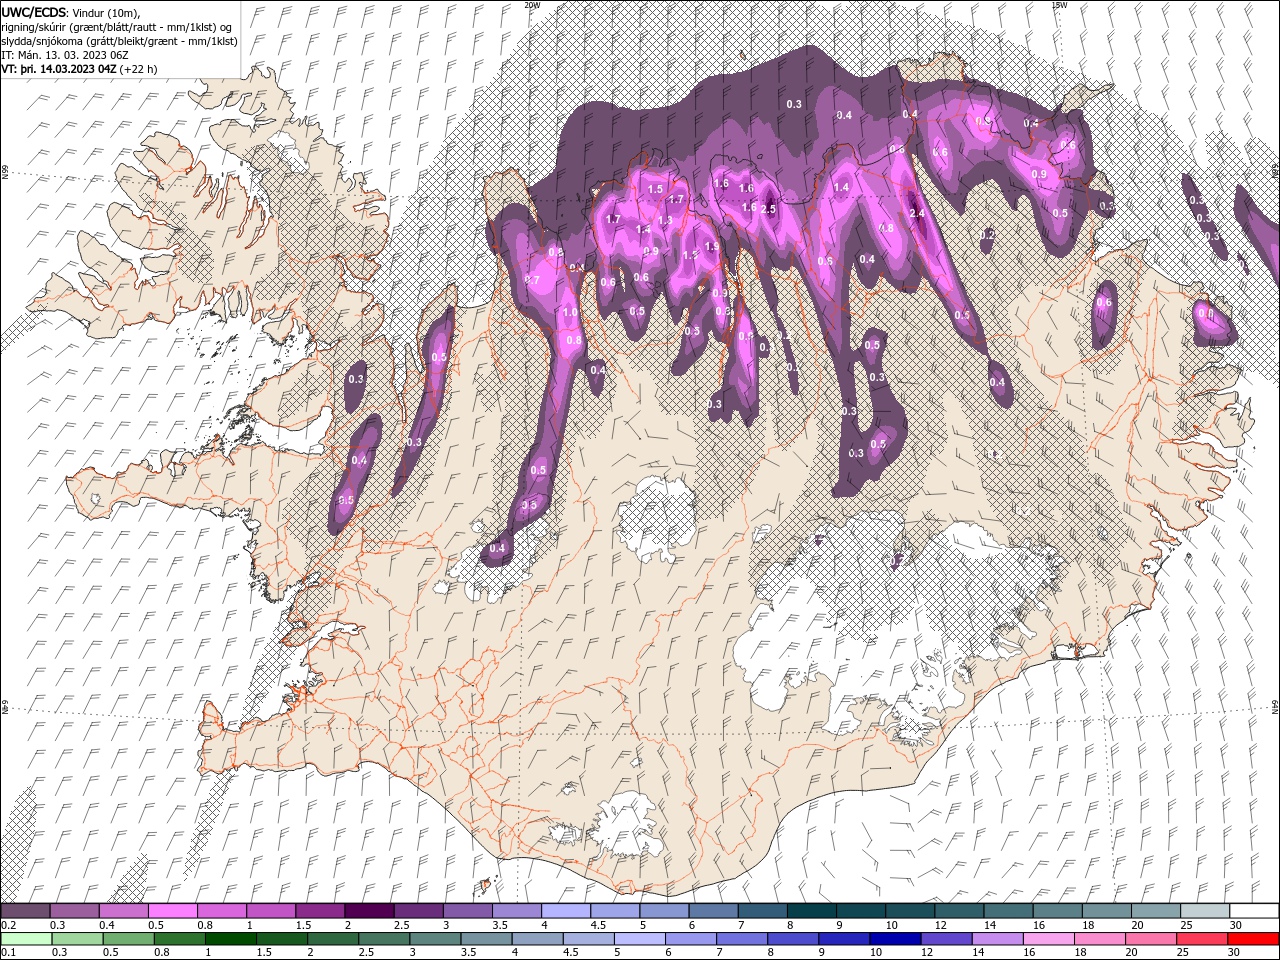This screenshot has height=960, width=1280.
Task: Click the UWC/ECDS title text
Action: point(34,12)
